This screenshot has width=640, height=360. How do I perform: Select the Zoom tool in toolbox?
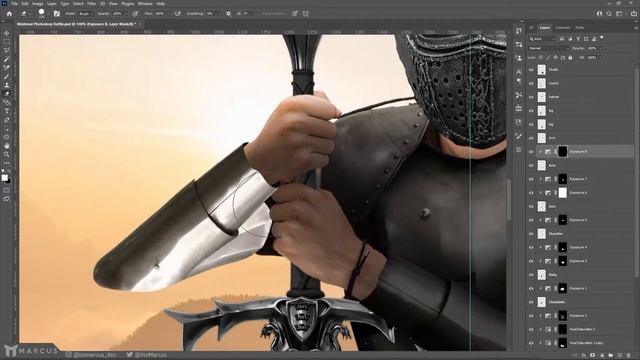click(7, 155)
